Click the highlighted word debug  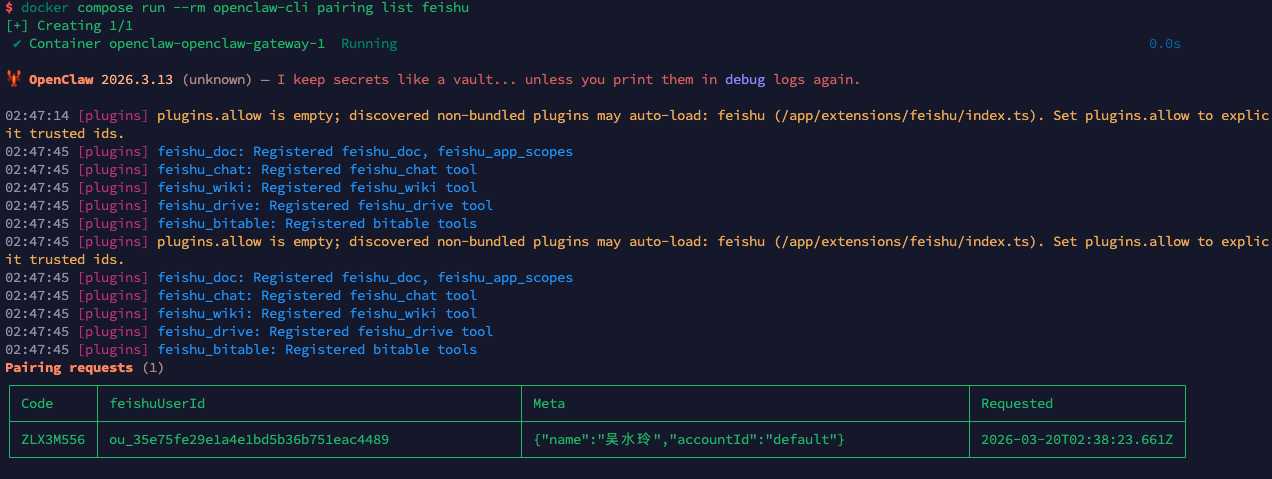[745, 79]
